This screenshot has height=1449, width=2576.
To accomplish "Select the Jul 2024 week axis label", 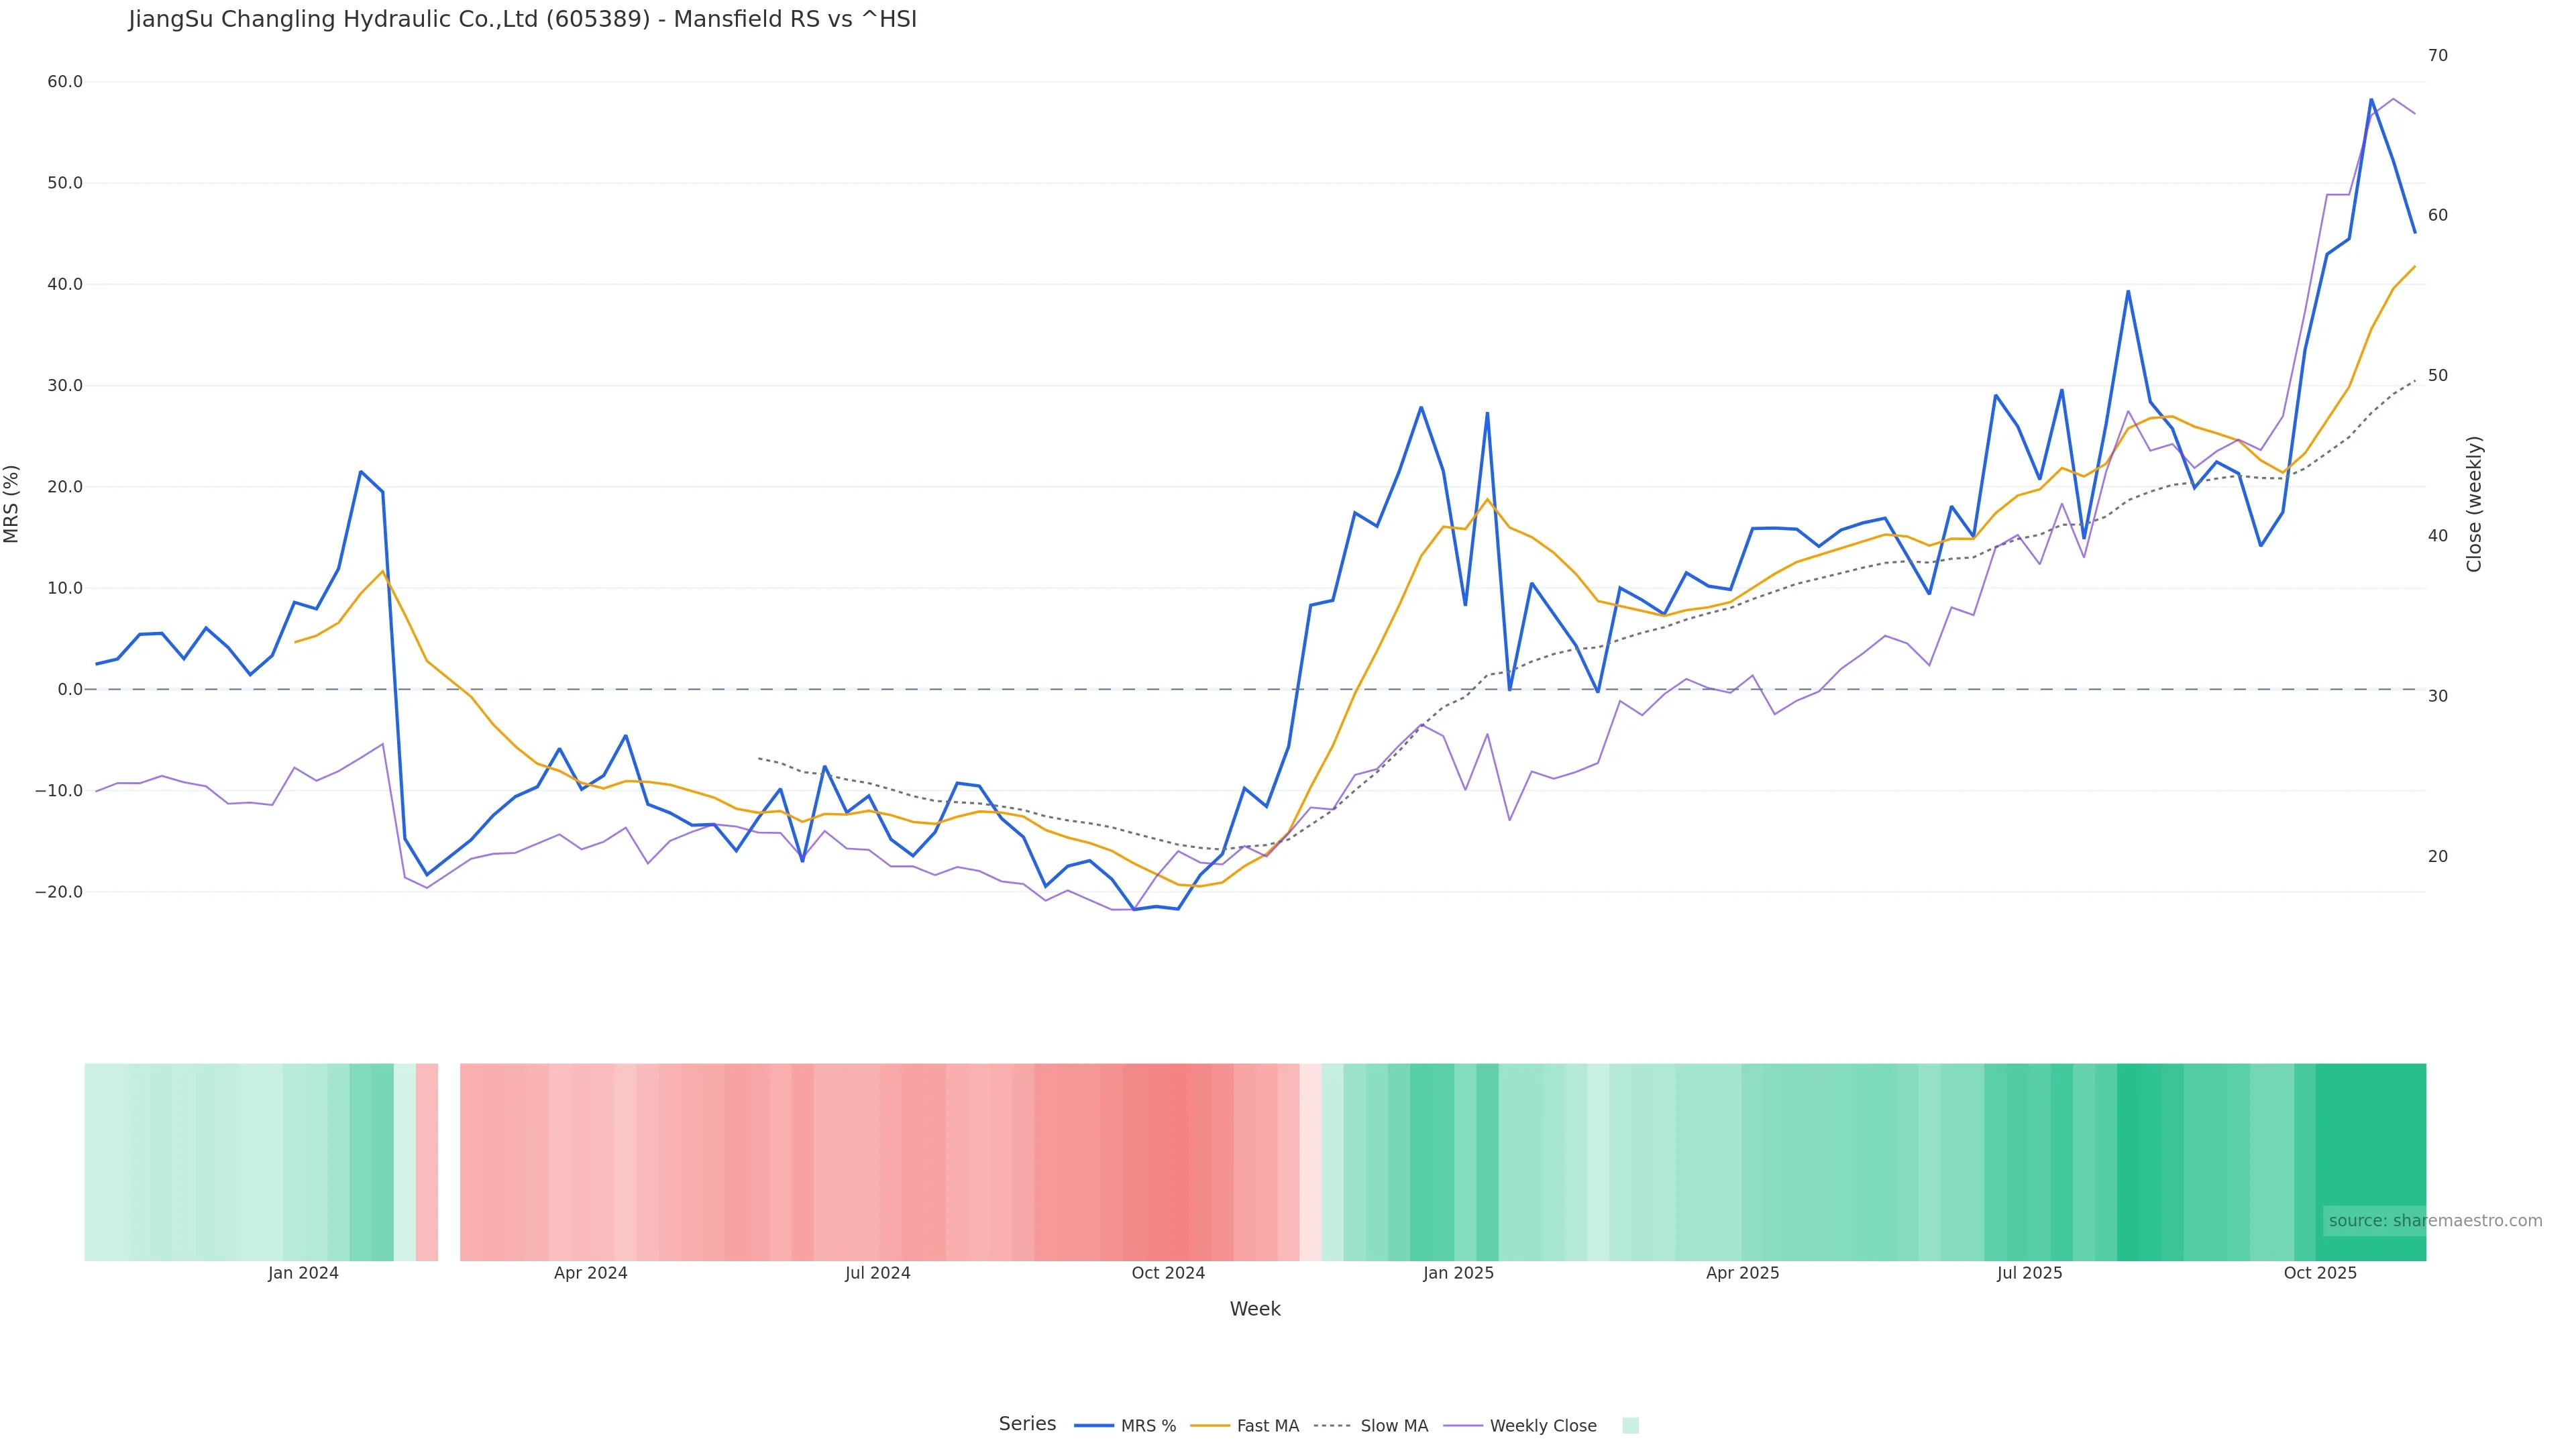I will tap(877, 1273).
